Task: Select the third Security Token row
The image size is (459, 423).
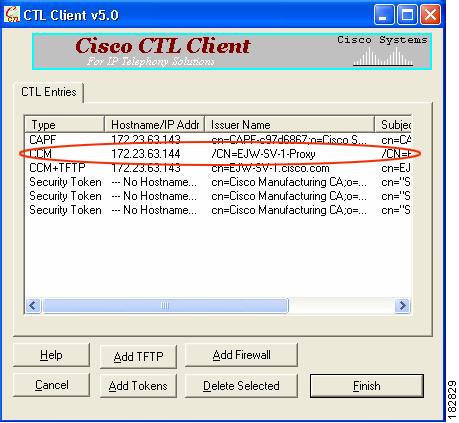Action: (218, 210)
